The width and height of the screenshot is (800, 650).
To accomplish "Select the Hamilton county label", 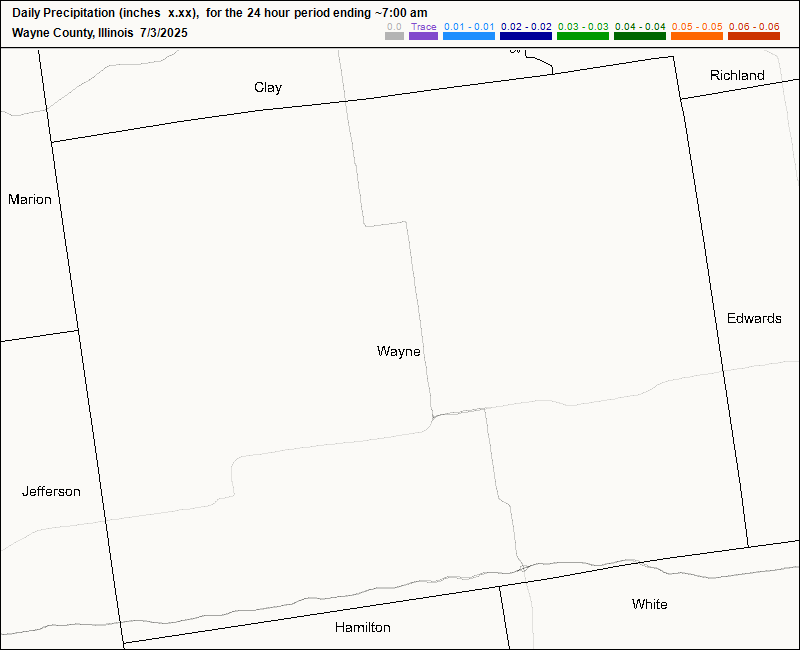I will click(363, 627).
